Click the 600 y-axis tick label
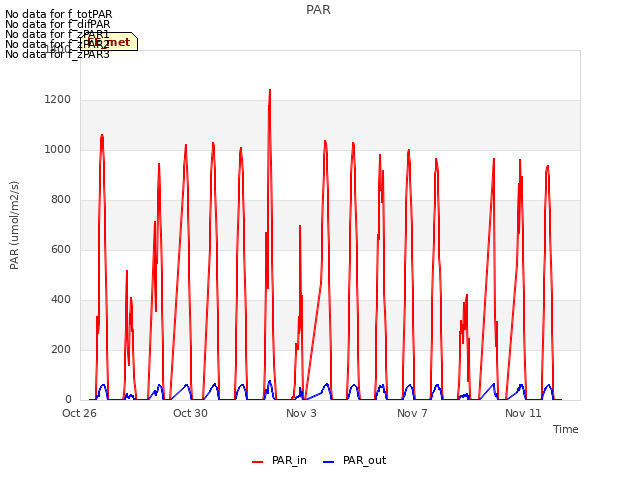The width and height of the screenshot is (640, 480). (x=61, y=250)
